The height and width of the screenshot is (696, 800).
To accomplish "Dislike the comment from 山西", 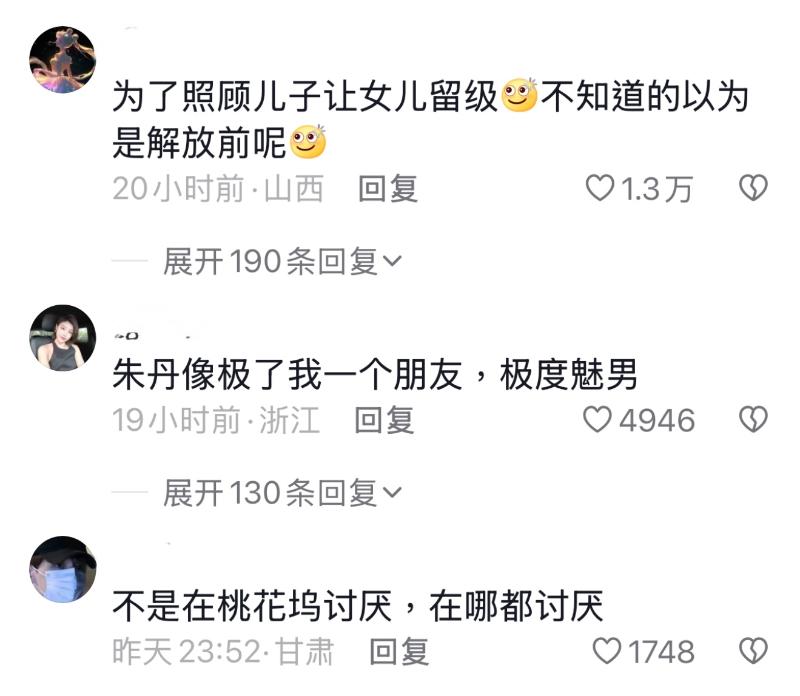I will [x=753, y=188].
